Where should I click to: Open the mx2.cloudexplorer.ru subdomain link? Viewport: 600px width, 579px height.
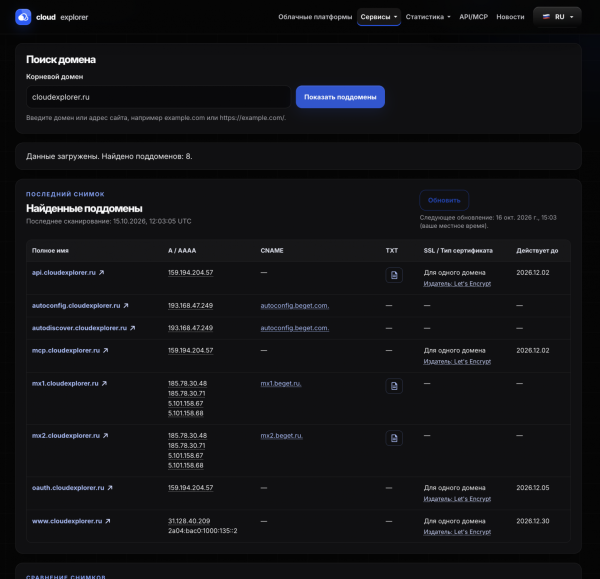66,435
